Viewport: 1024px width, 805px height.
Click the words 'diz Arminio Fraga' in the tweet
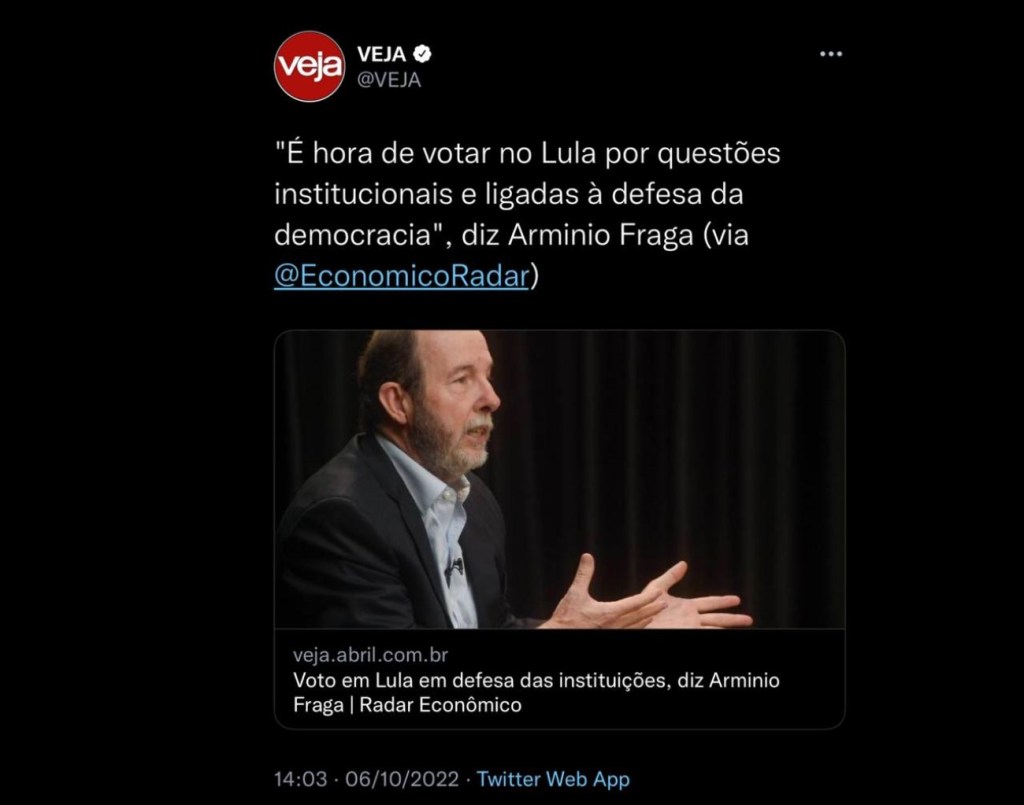tap(577, 235)
